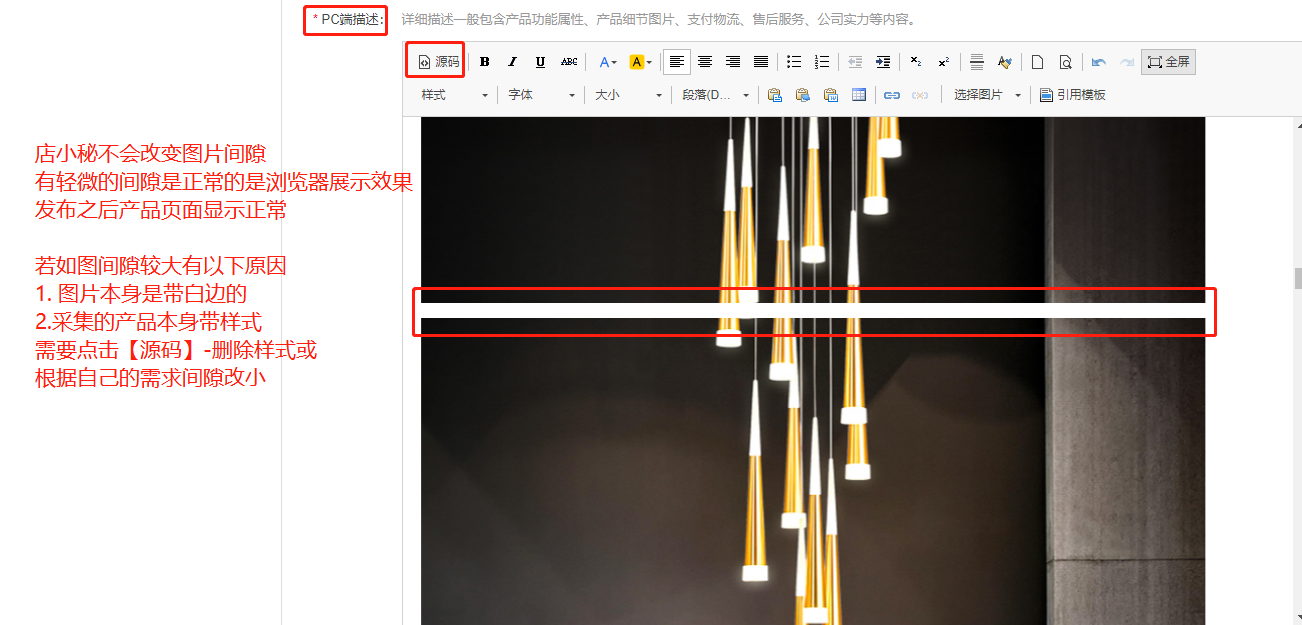Apply superscript formatting
1302x625 pixels.
pyautogui.click(x=944, y=62)
